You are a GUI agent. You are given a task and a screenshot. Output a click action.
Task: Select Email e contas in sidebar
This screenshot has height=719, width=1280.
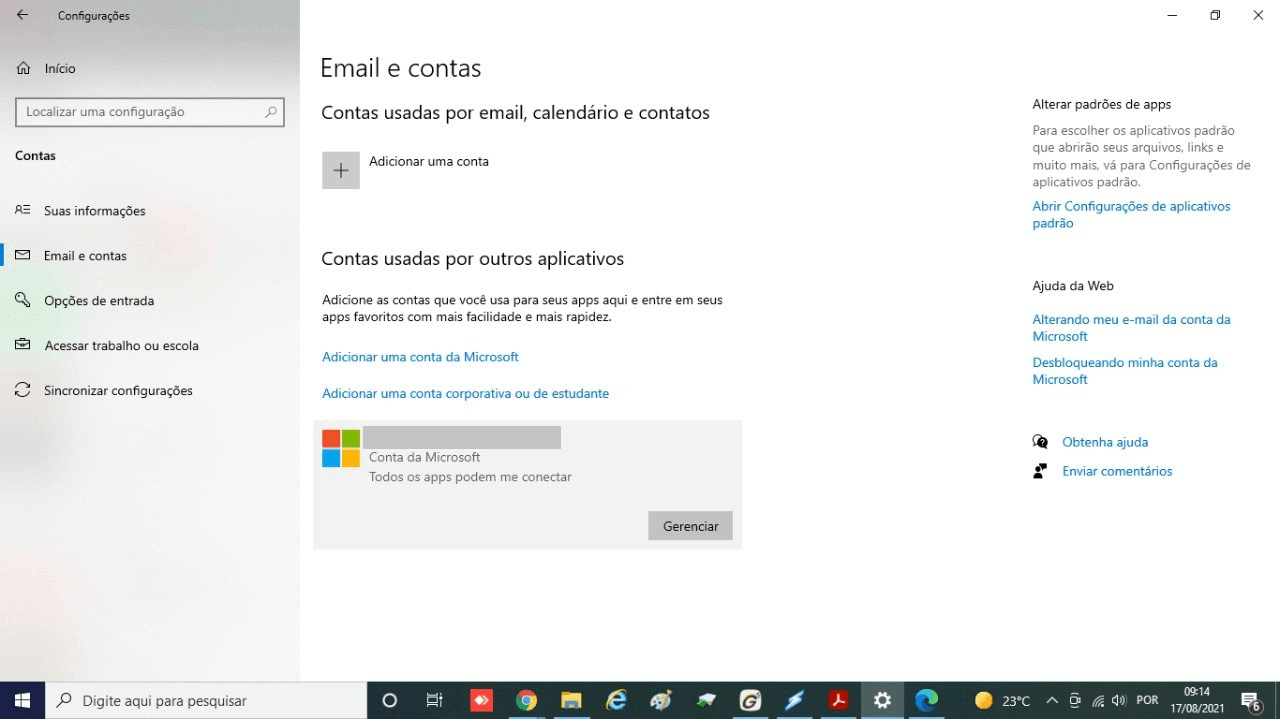click(x=85, y=256)
